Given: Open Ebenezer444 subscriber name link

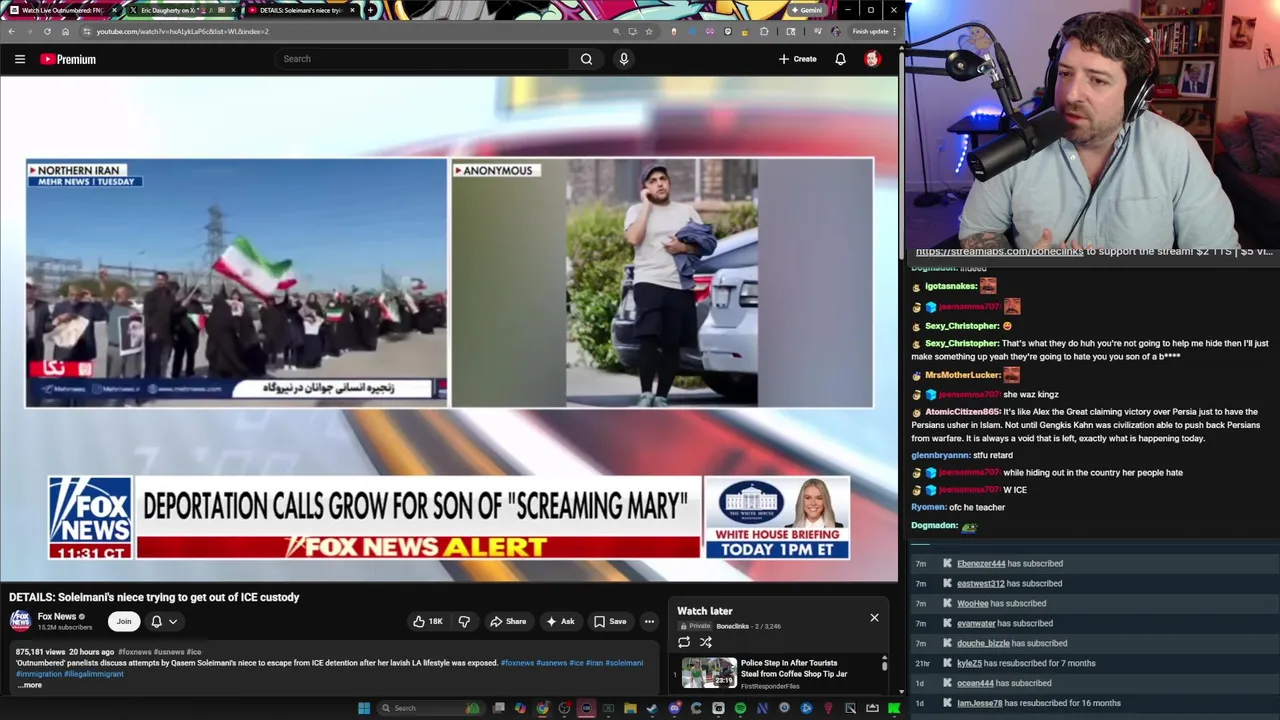Looking at the screenshot, I should (981, 564).
